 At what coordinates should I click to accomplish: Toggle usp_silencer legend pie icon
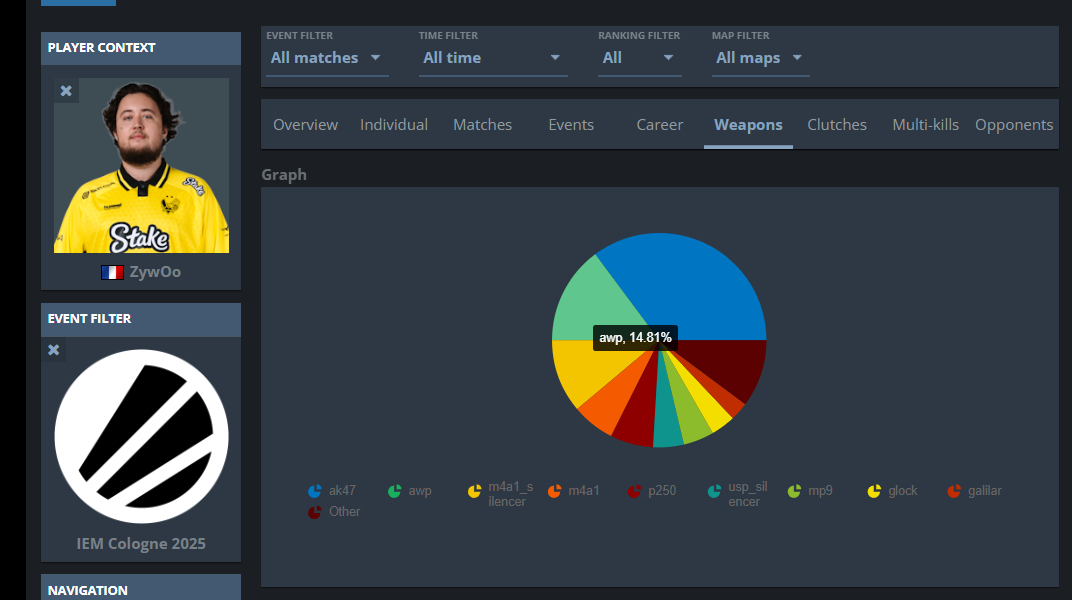[x=714, y=491]
